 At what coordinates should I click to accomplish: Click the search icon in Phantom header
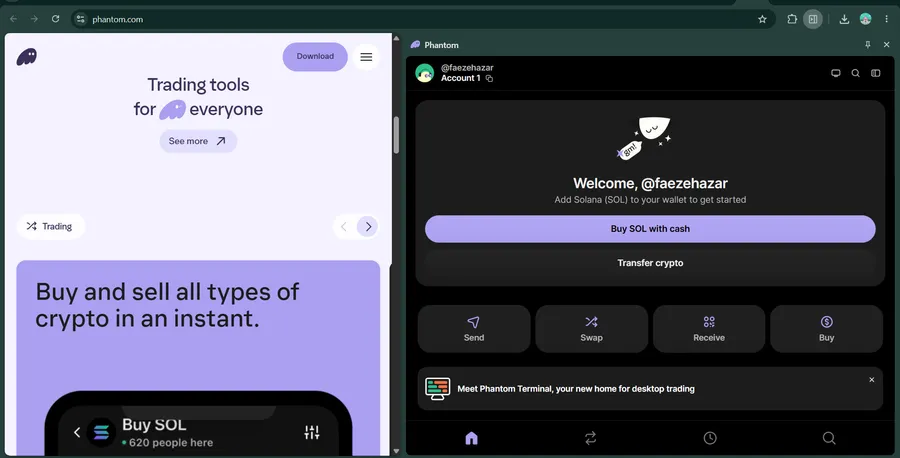coord(855,73)
